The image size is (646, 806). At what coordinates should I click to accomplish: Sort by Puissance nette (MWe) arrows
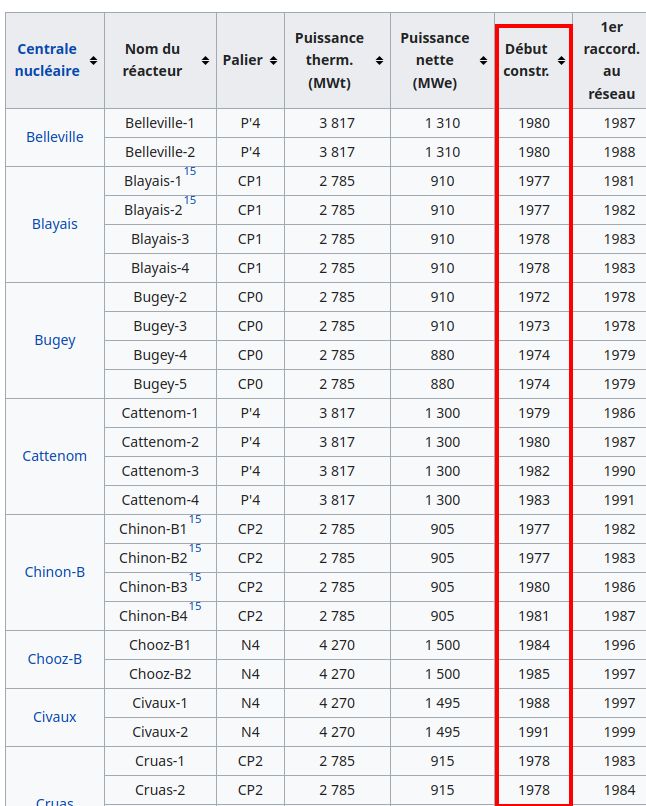pyautogui.click(x=483, y=61)
